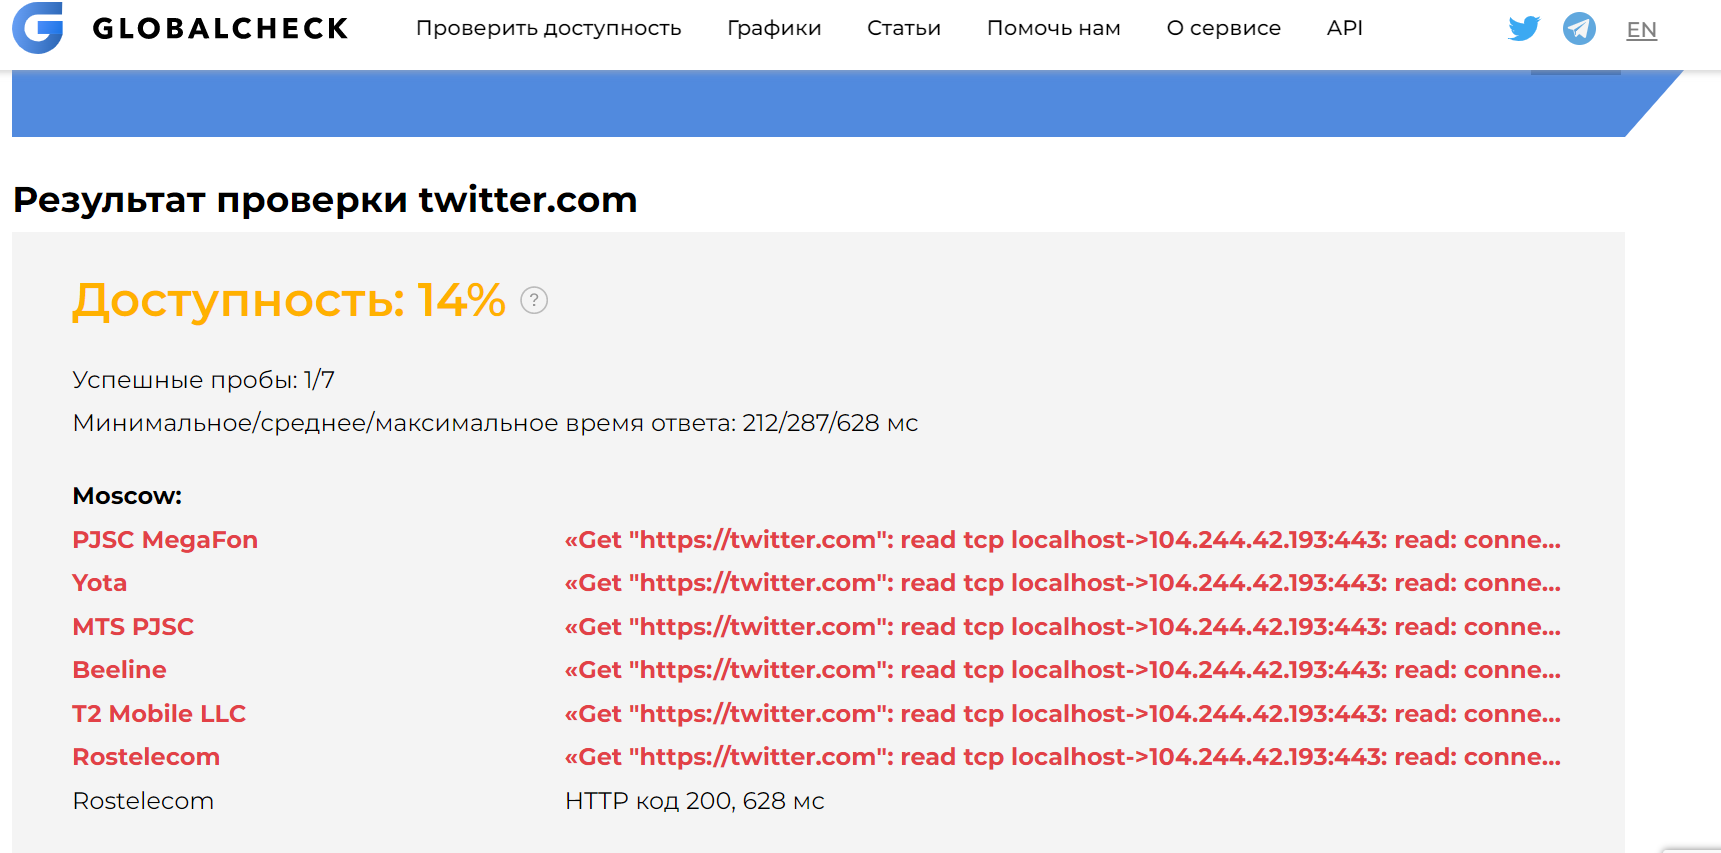Viewport: 1721px width, 853px height.
Task: Click the Beeline provider entry
Action: (119, 669)
